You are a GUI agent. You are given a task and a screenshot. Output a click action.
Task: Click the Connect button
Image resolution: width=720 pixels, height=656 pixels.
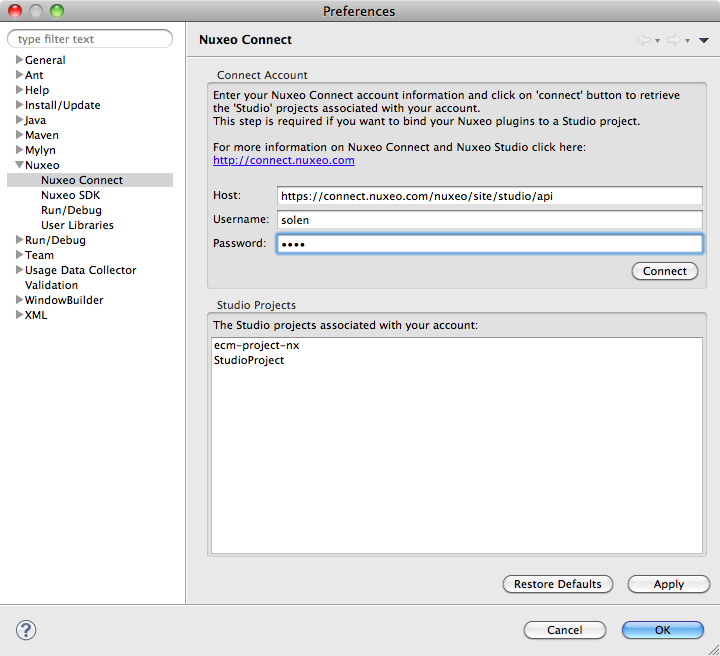[664, 271]
